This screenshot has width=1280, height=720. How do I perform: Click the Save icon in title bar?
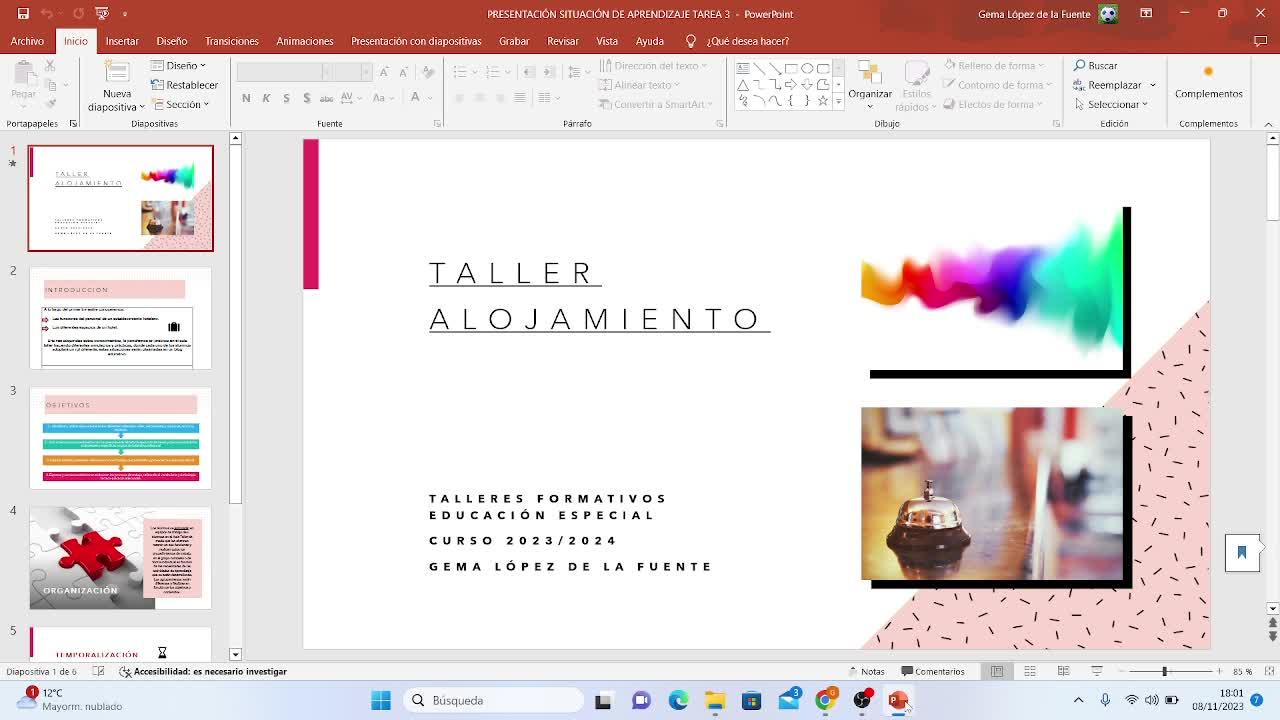(23, 13)
